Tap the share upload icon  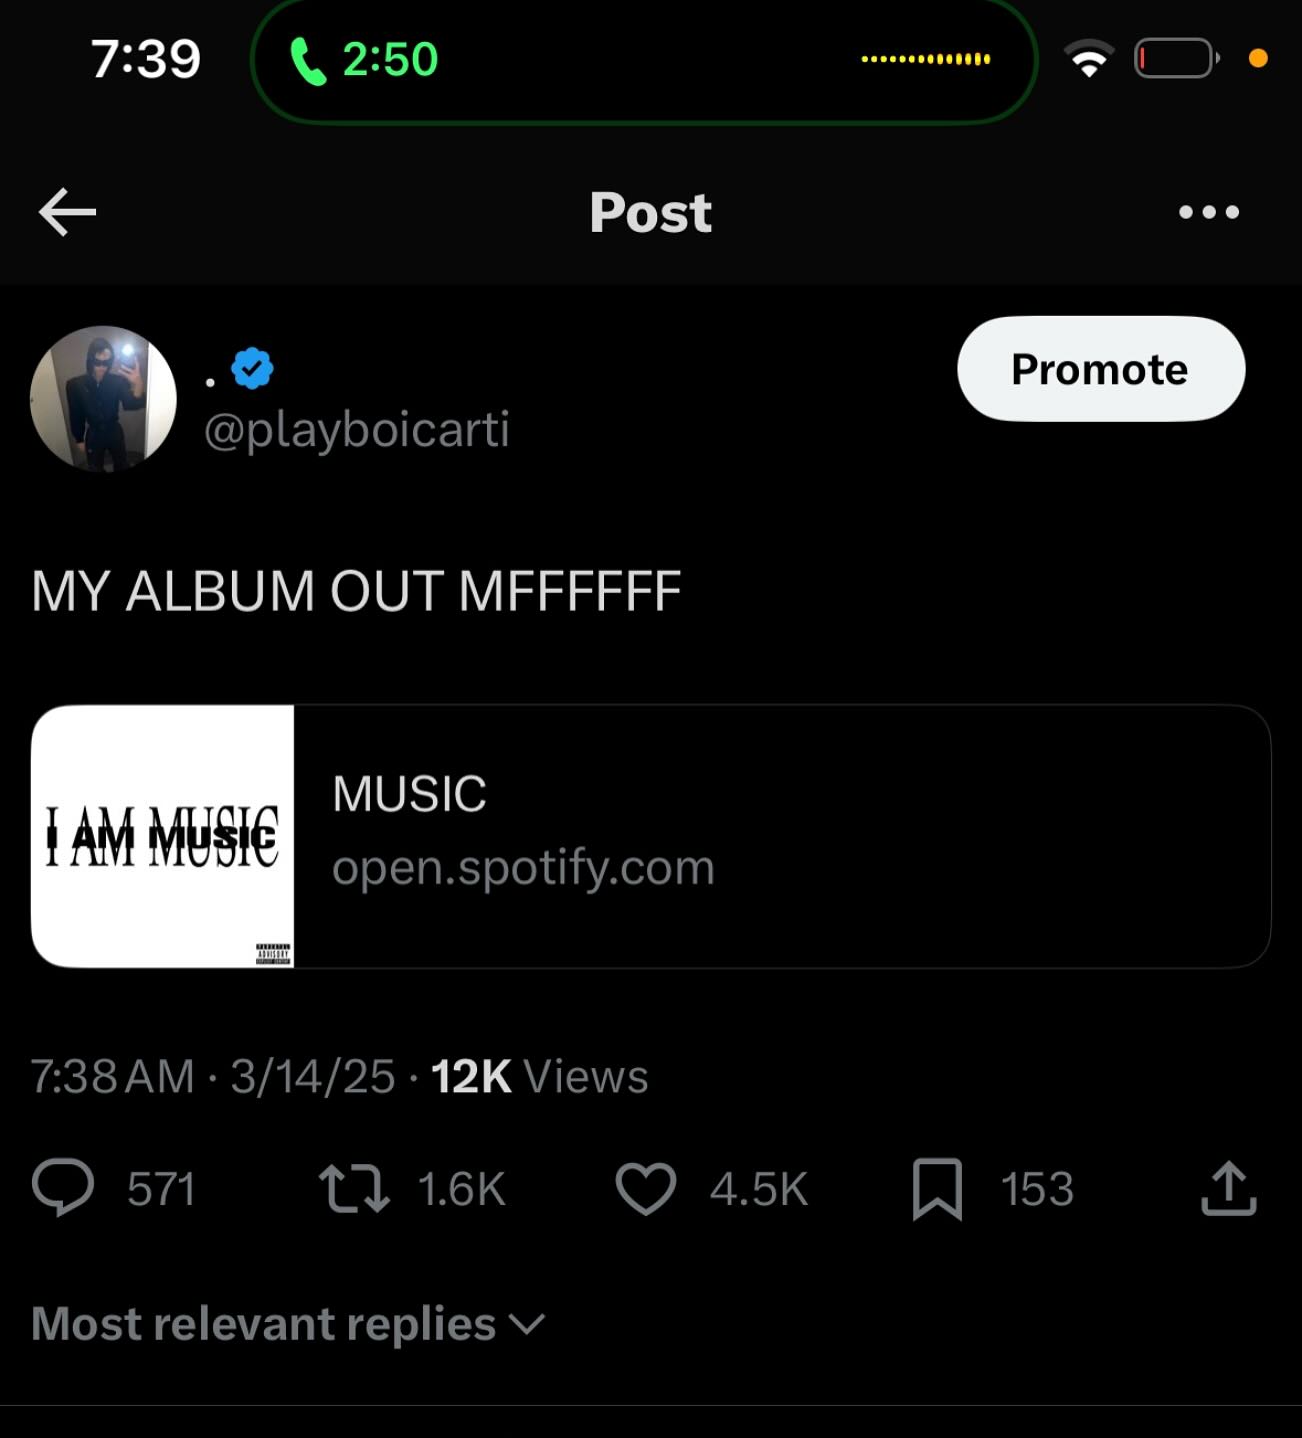point(1228,1189)
